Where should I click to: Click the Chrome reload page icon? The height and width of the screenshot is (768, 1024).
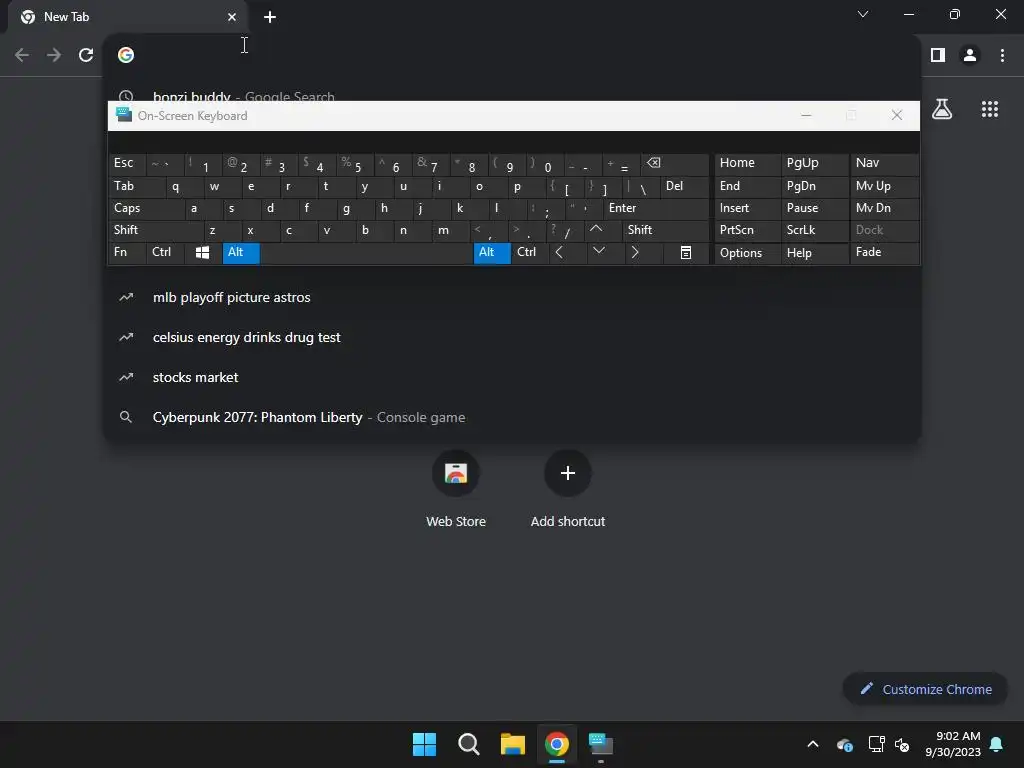(x=86, y=55)
